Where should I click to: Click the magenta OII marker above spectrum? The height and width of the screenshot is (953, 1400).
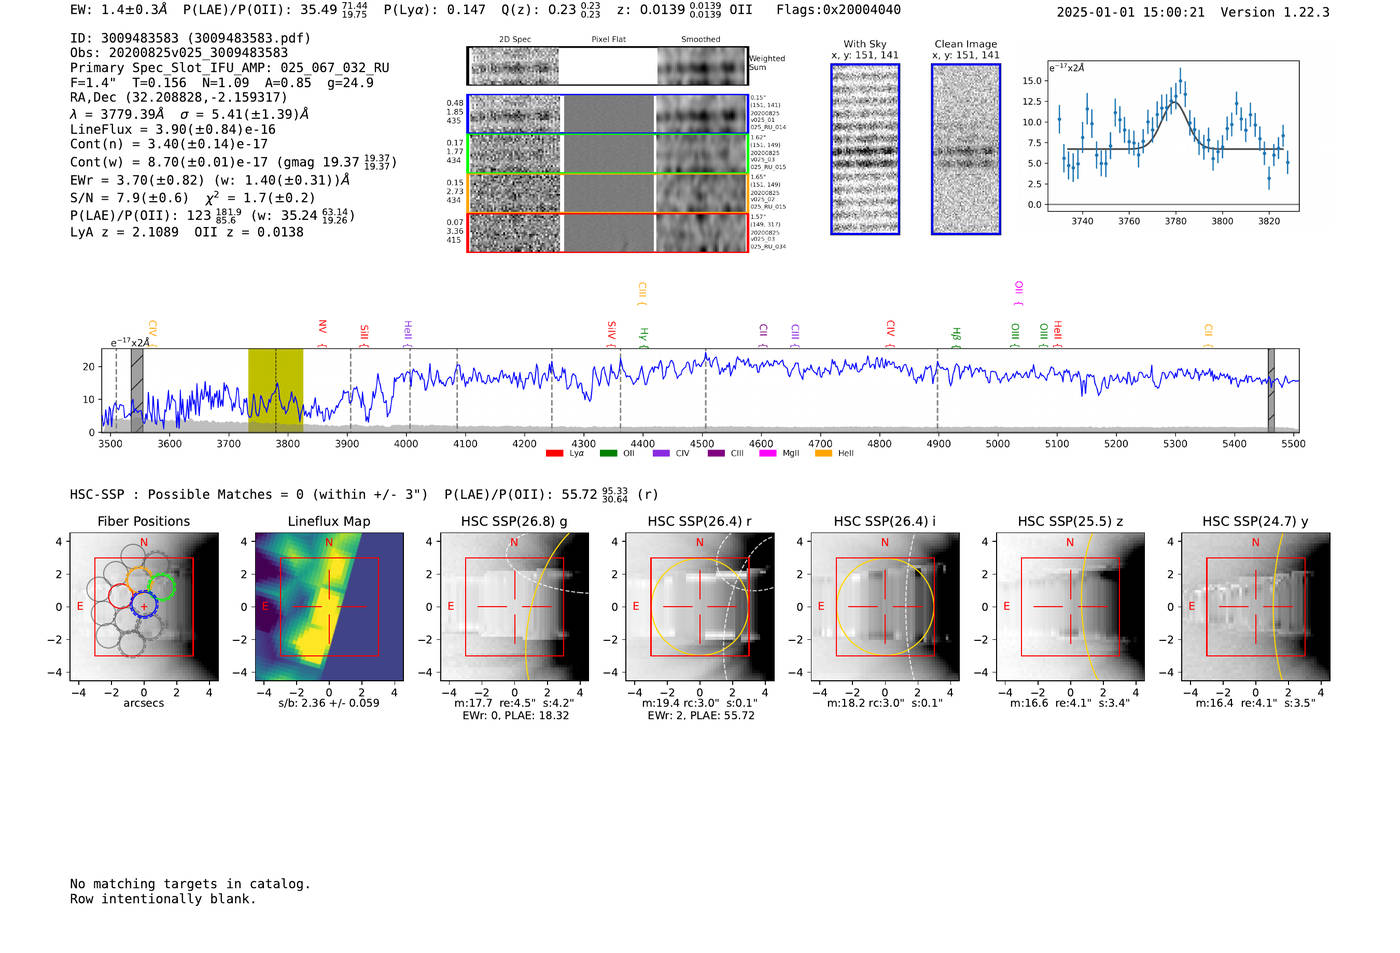[1019, 293]
